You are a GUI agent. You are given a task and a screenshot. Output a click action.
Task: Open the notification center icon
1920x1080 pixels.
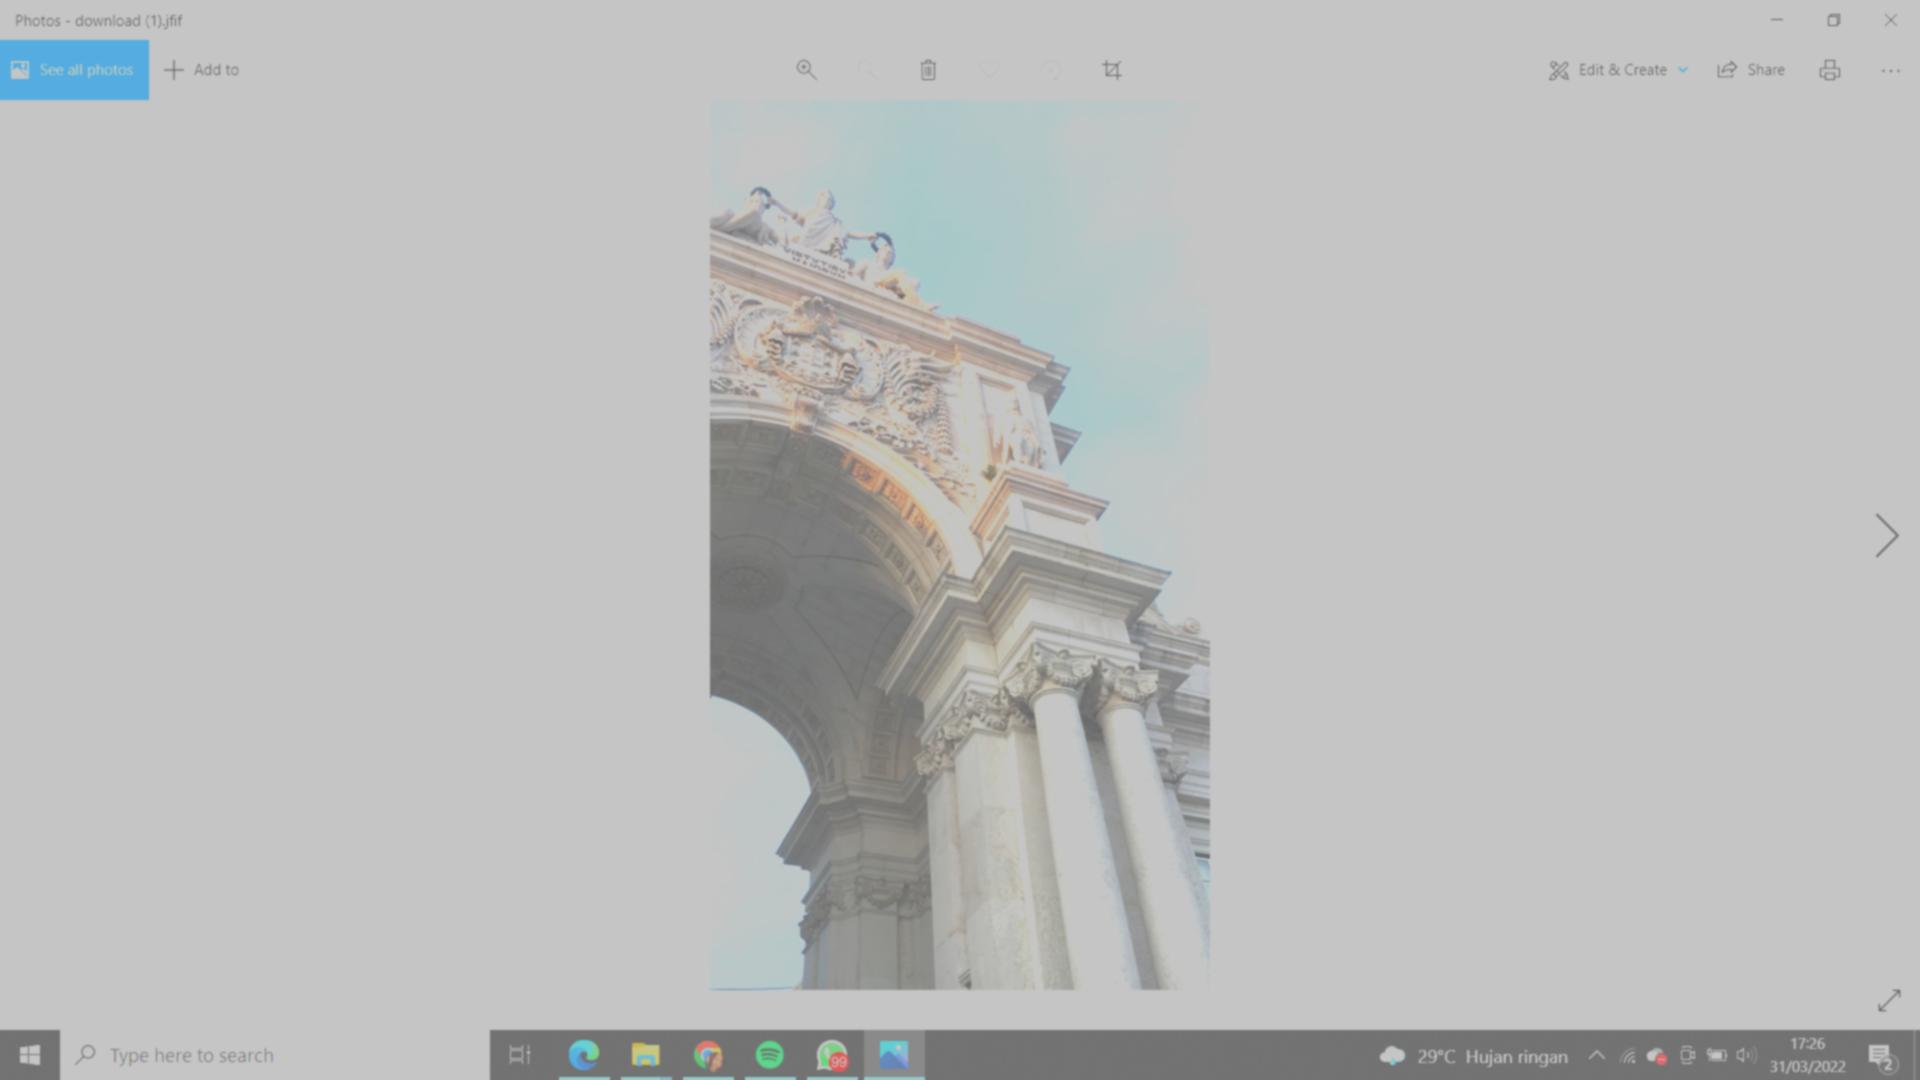tap(1880, 1056)
